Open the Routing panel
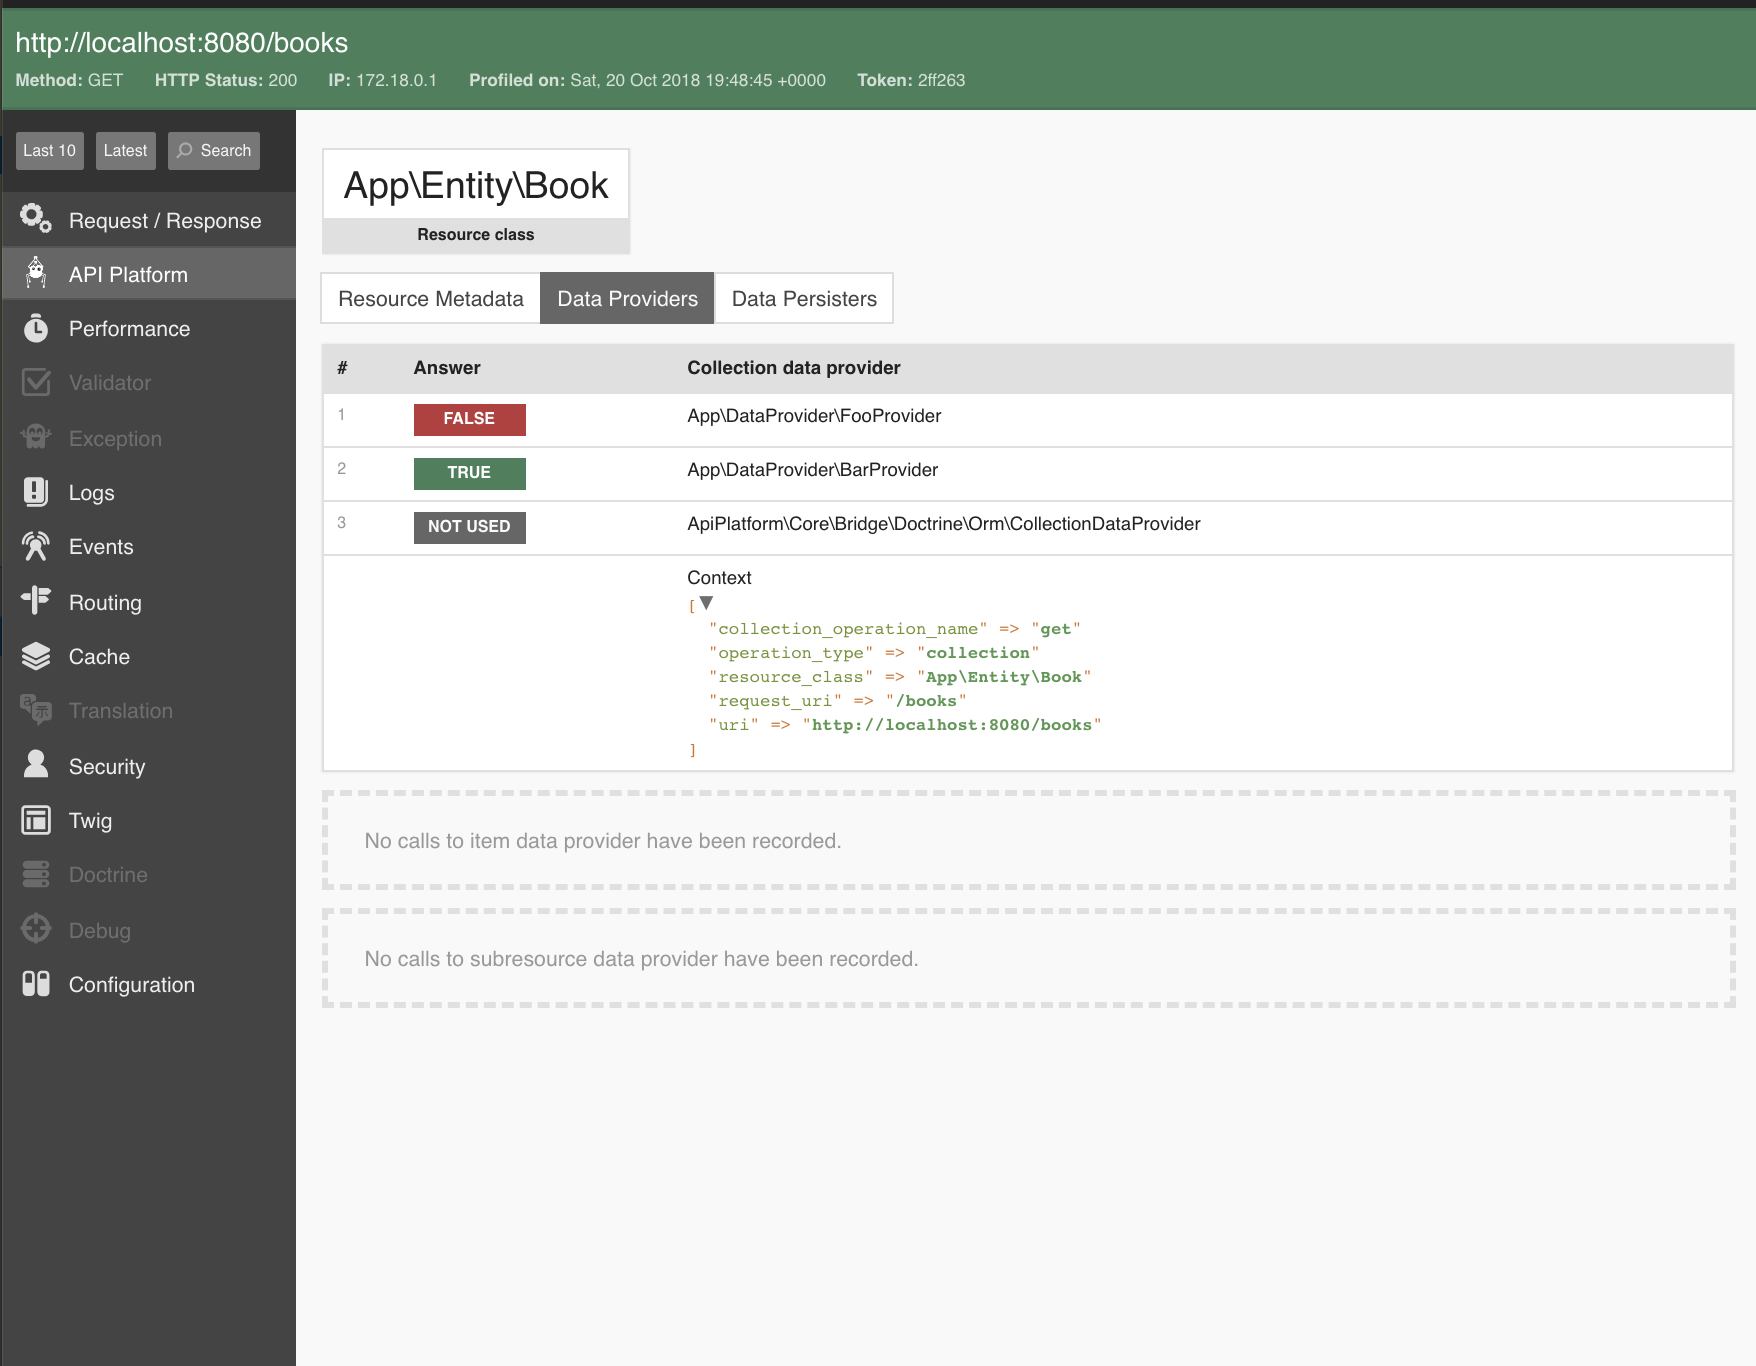The width and height of the screenshot is (1756, 1366). [x=149, y=602]
